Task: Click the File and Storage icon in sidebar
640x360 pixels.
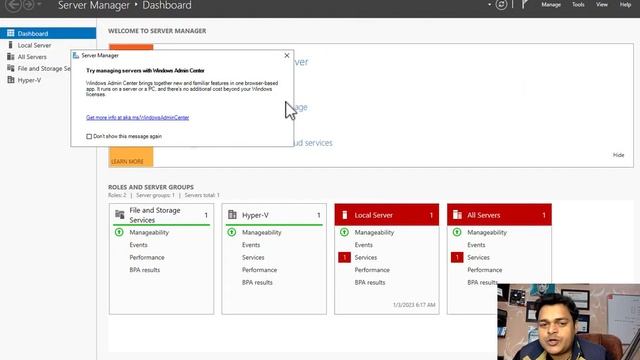Action: pyautogui.click(x=11, y=68)
